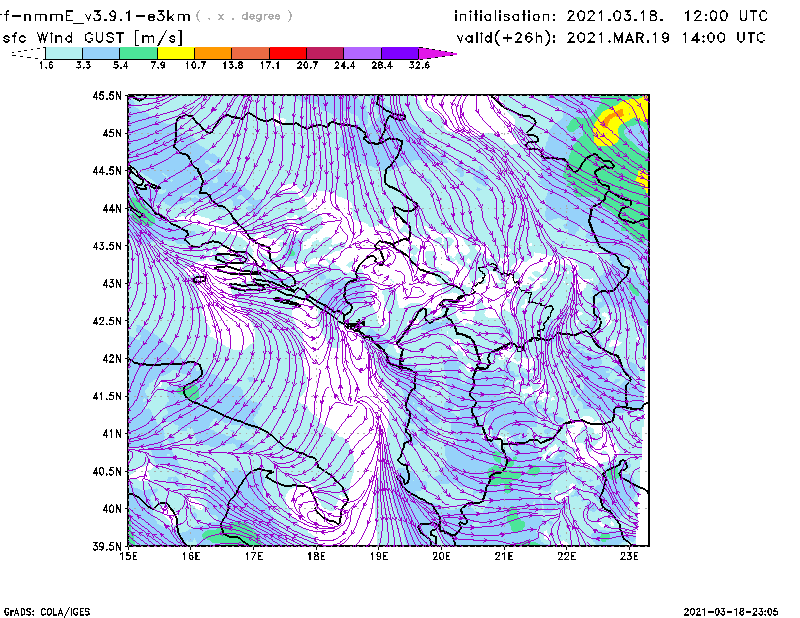Image resolution: width=800 pixels, height=618 pixels.
Task: Click the dashed white arrow at legend start
Action: tap(28, 53)
